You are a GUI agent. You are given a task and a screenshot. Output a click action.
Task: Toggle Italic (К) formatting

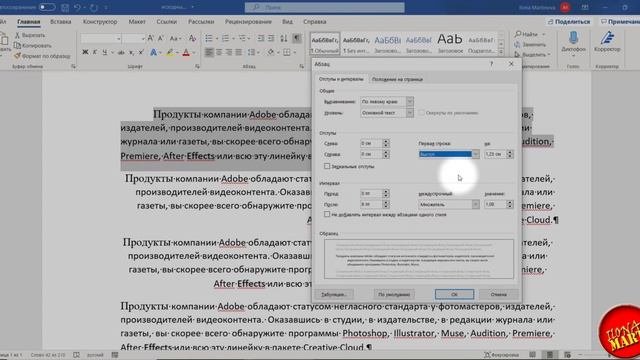[95, 52]
